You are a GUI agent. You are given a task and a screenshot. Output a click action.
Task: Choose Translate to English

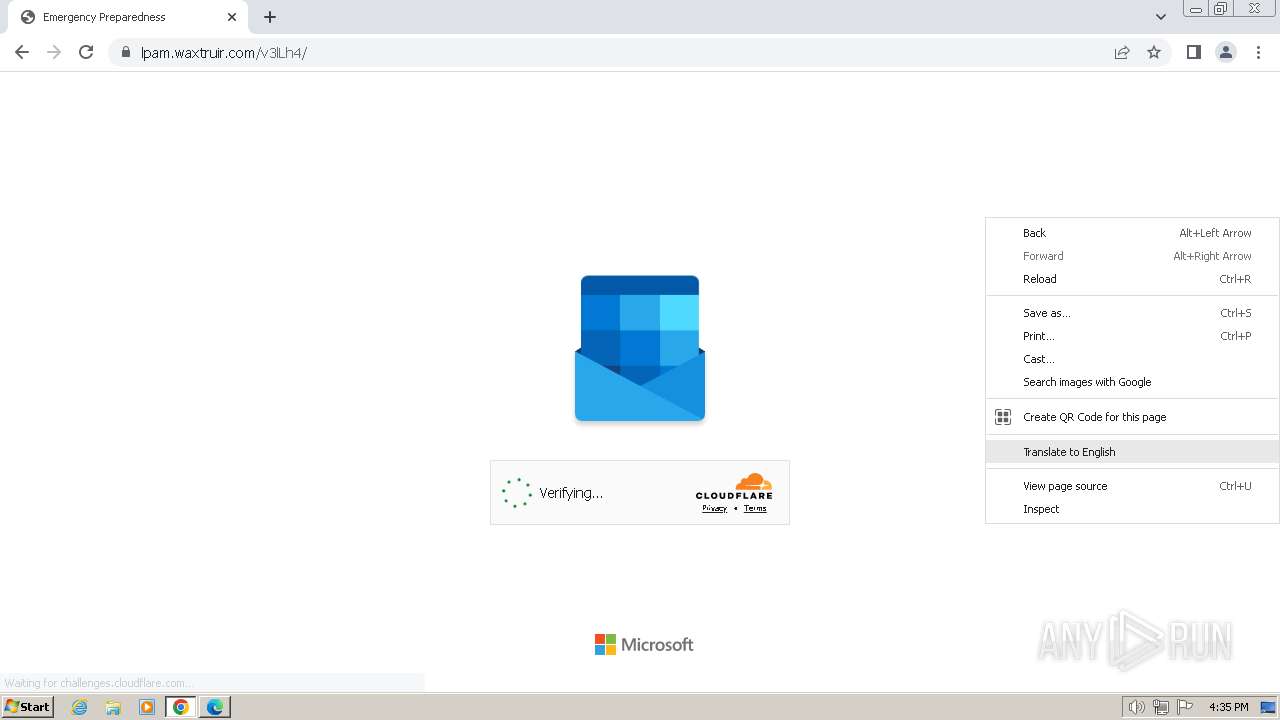tap(1132, 452)
